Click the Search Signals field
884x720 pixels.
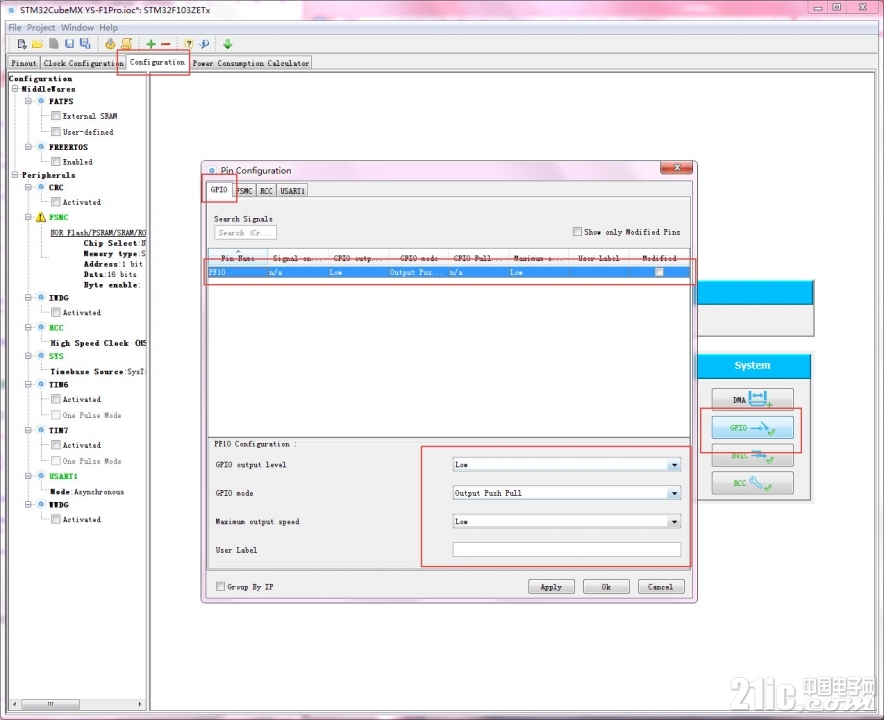click(x=245, y=232)
